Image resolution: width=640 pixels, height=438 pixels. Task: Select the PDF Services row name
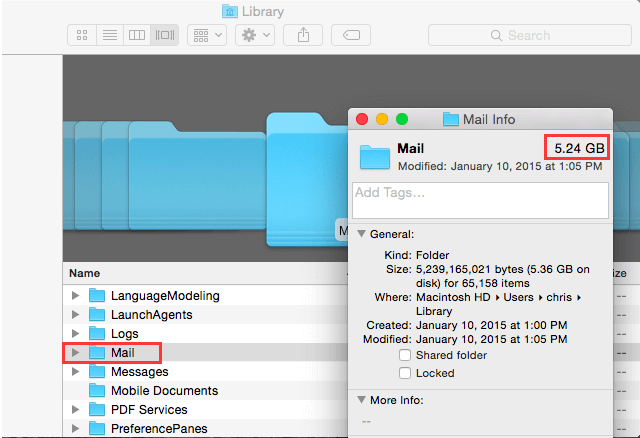[x=149, y=409]
